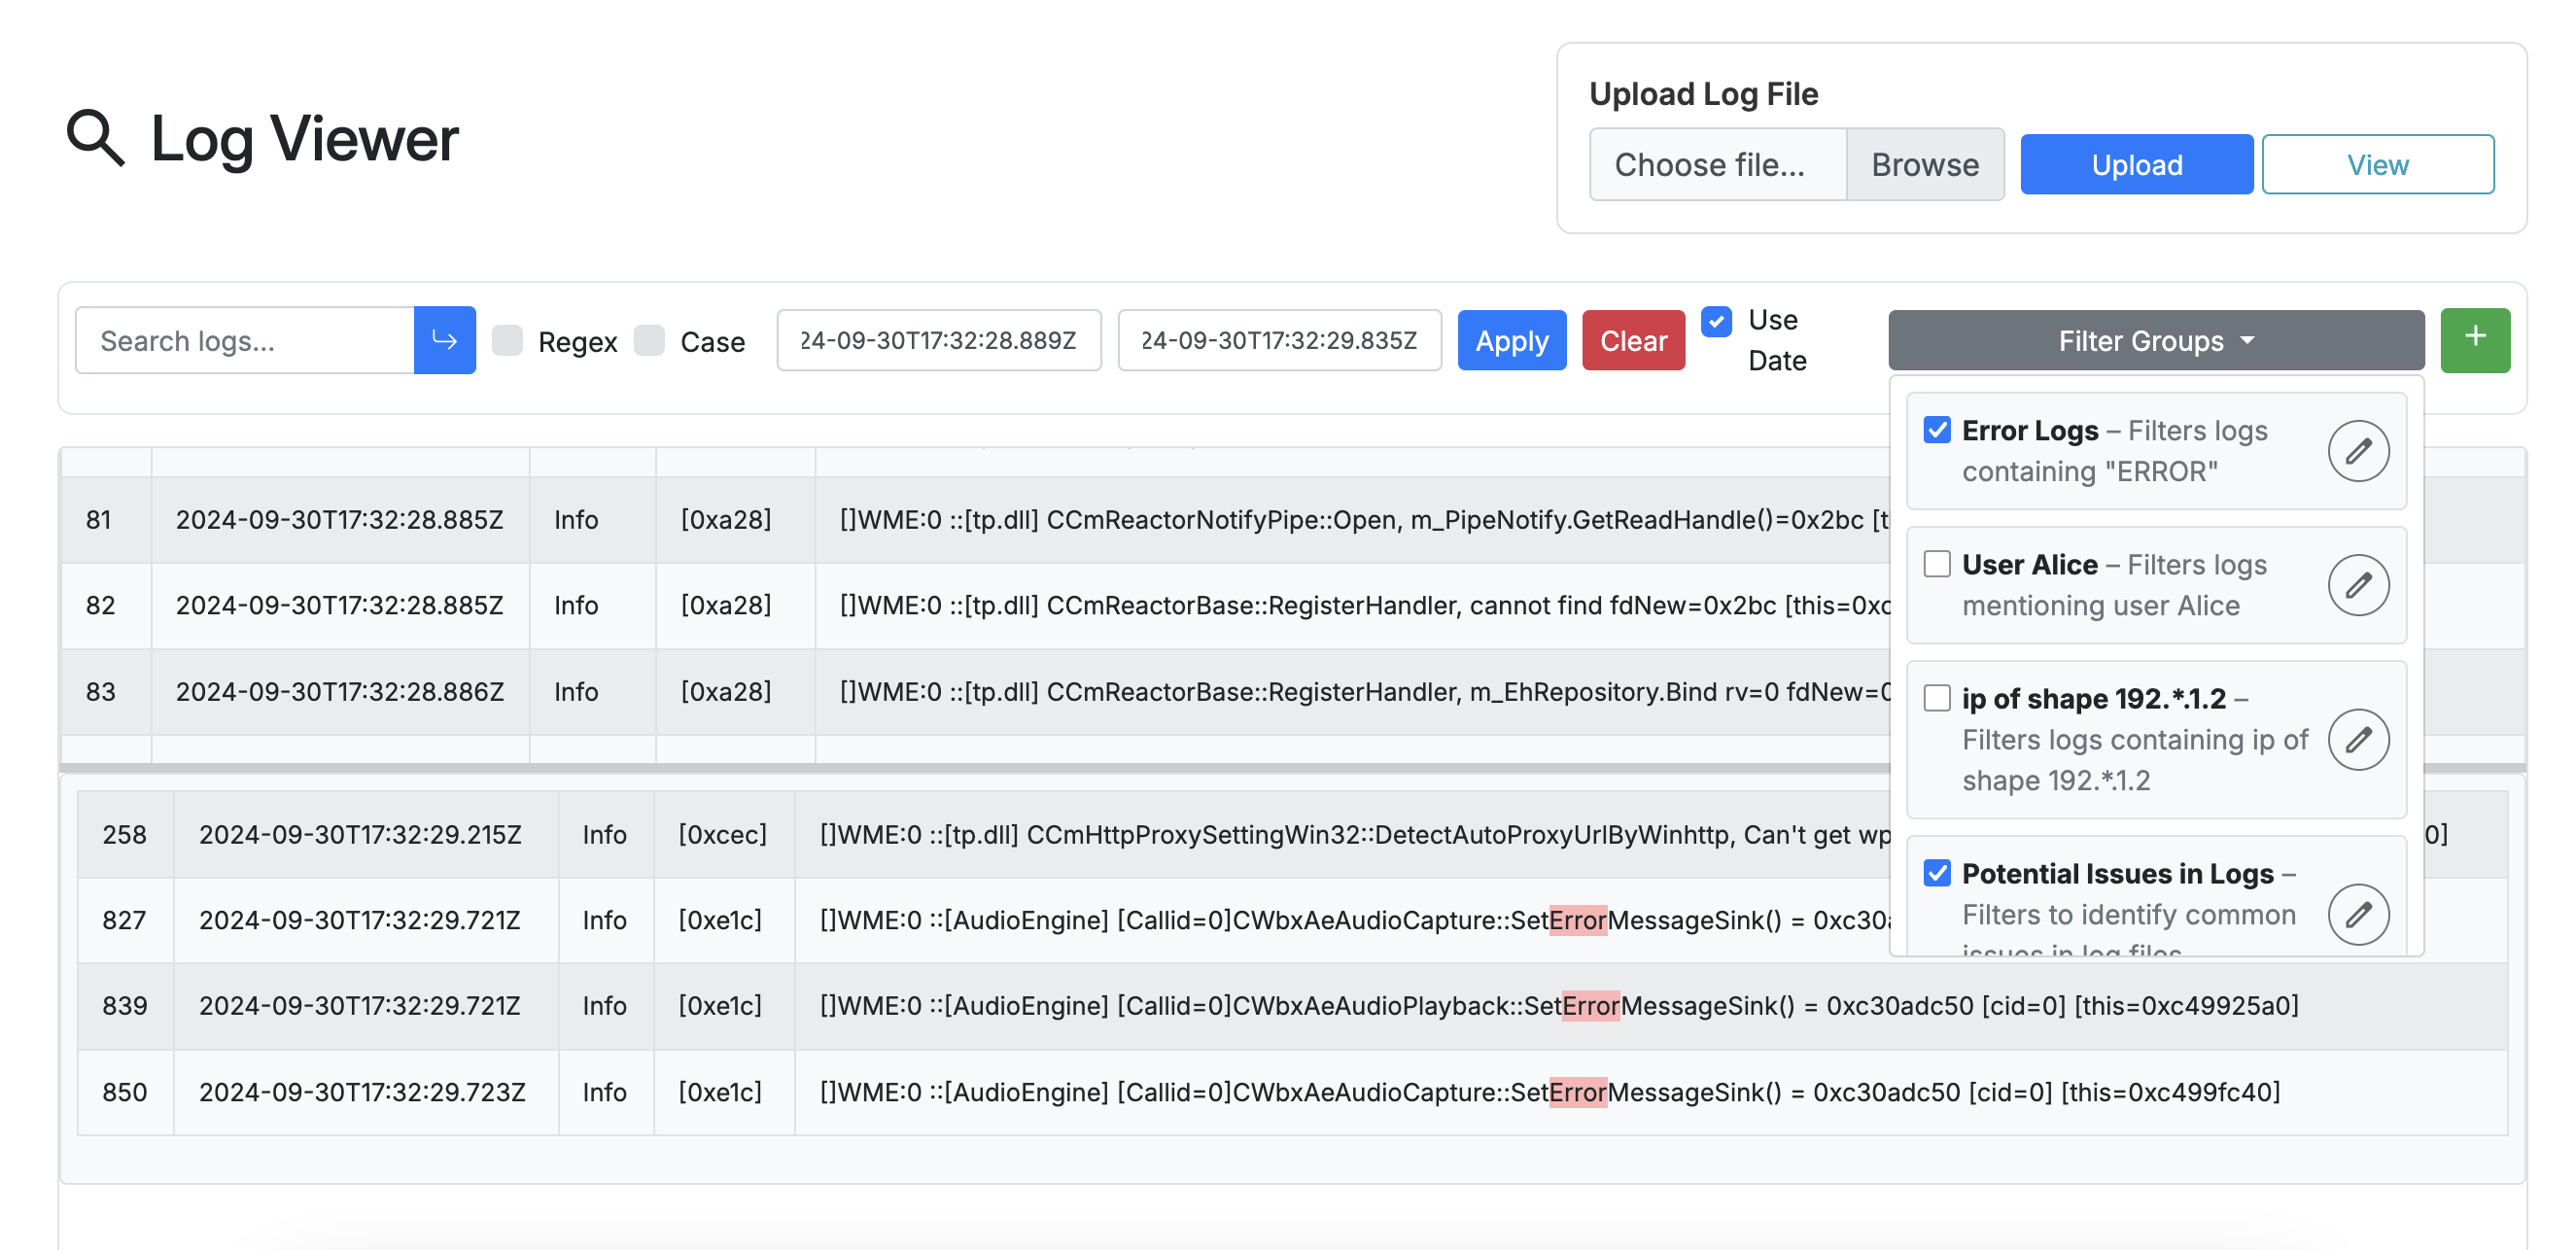Toggle the Case sensitivity checkbox
Viewport: 2576px width, 1250px height.
tap(650, 340)
